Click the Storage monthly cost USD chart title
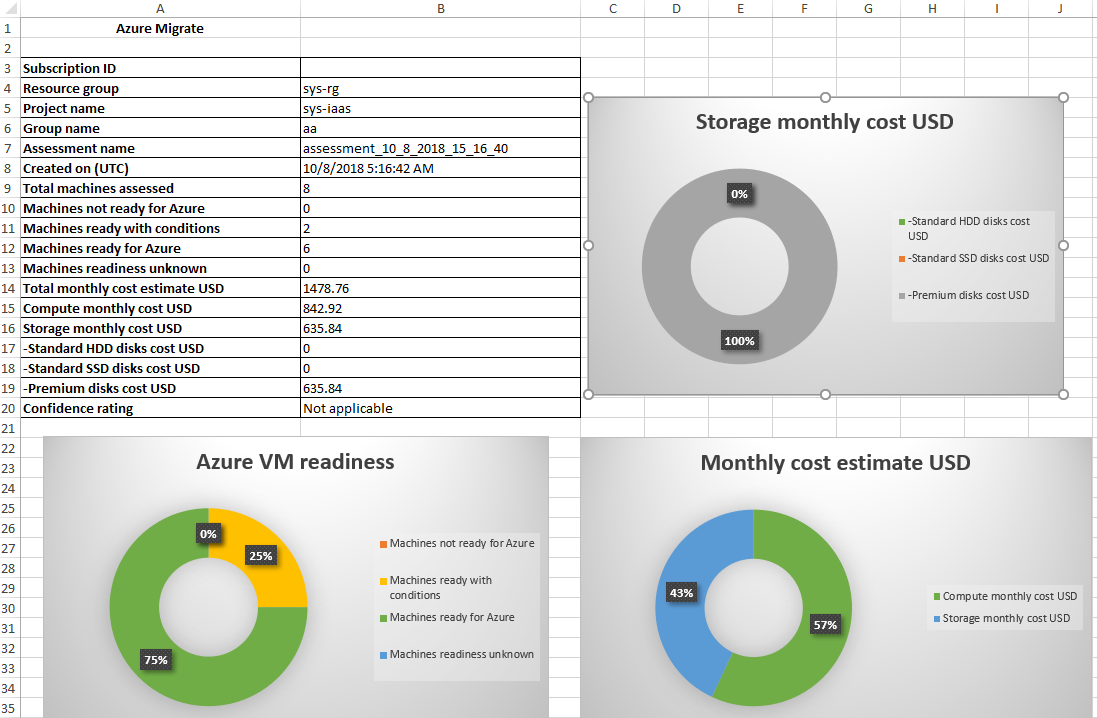The height and width of the screenshot is (718, 1097). coord(824,122)
